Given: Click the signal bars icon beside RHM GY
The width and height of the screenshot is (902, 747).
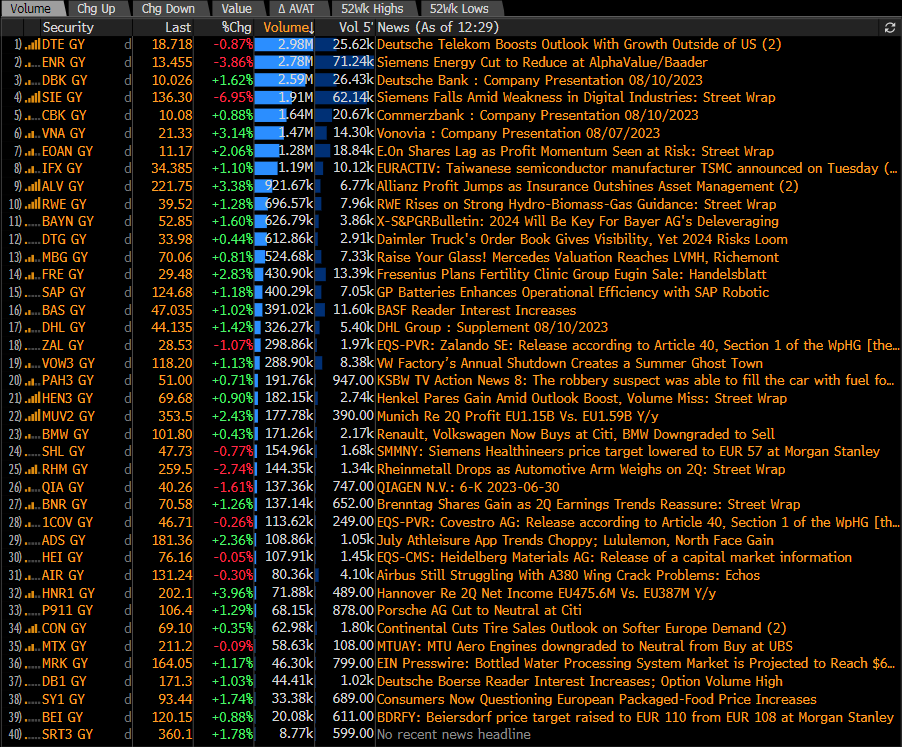Looking at the screenshot, I should 32,469.
